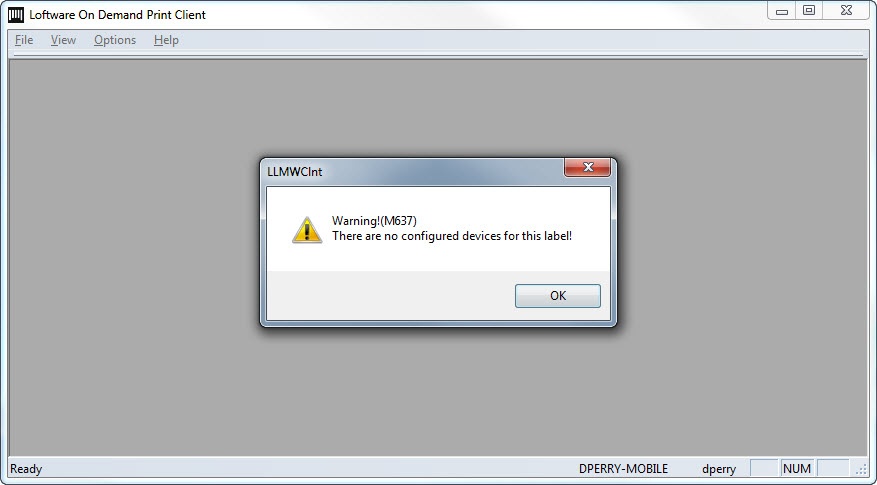The image size is (877, 485).
Task: Close the Loftware On Demand Print Client
Action: [x=846, y=11]
